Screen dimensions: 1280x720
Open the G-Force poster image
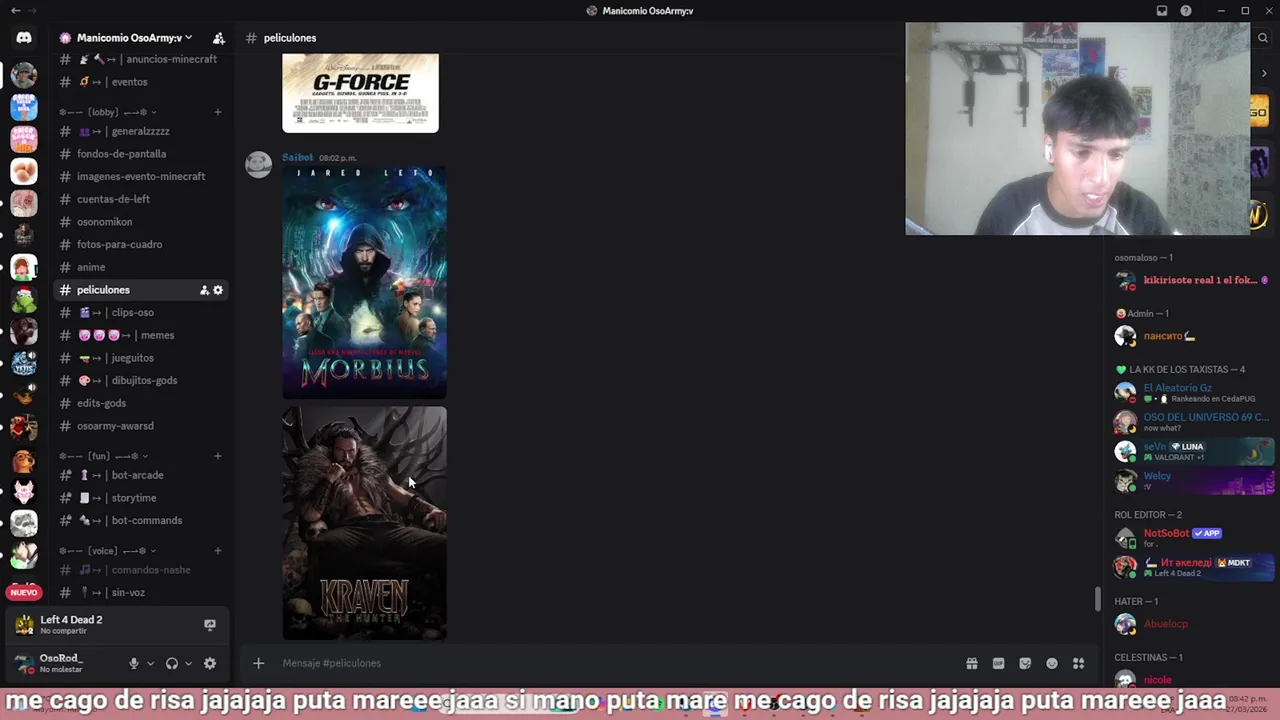360,93
